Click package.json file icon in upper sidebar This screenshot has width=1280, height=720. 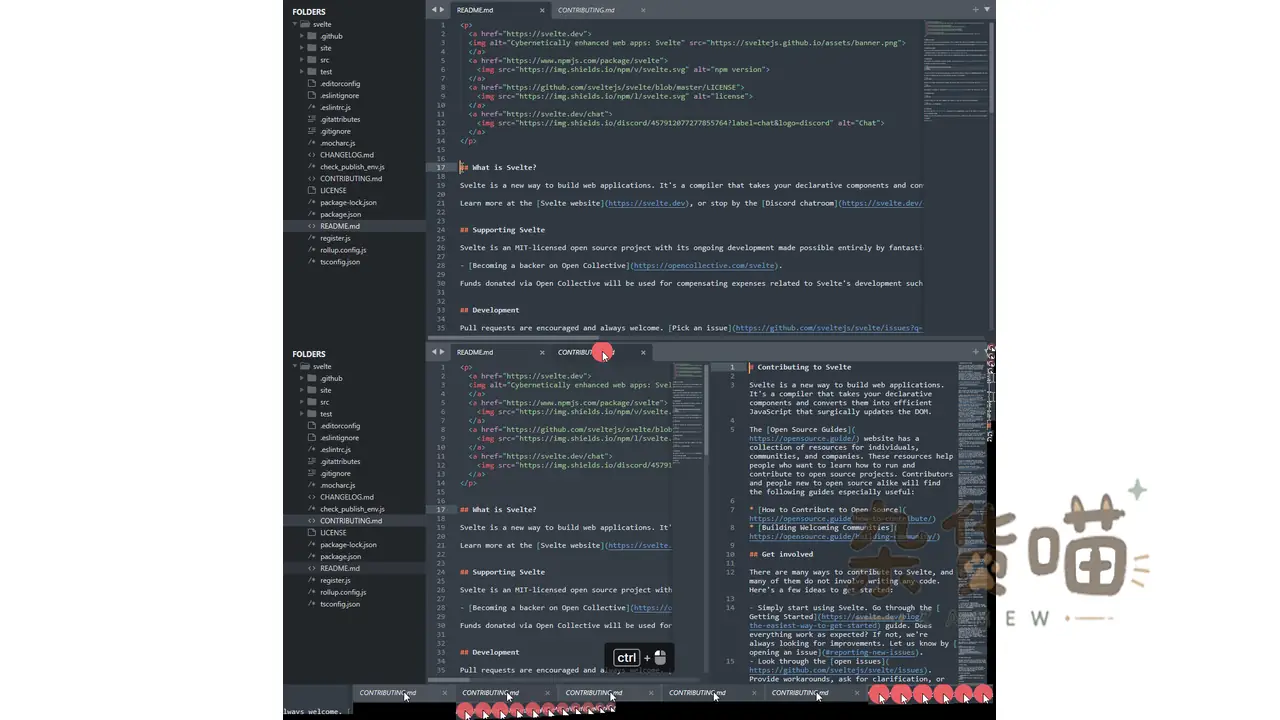click(312, 214)
